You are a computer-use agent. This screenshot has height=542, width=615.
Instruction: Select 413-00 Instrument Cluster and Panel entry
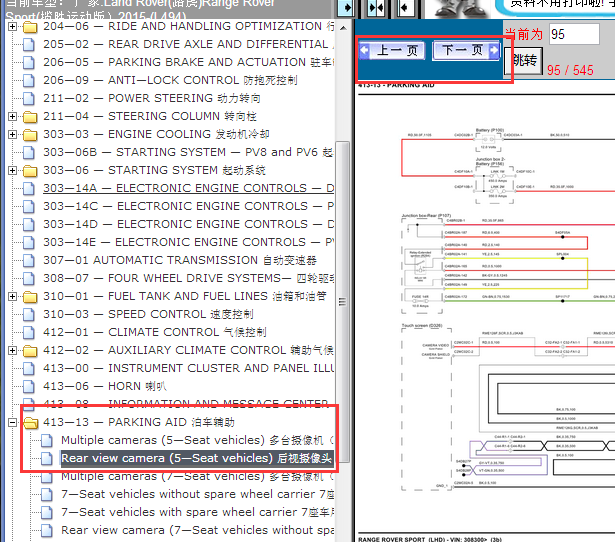[188, 369]
